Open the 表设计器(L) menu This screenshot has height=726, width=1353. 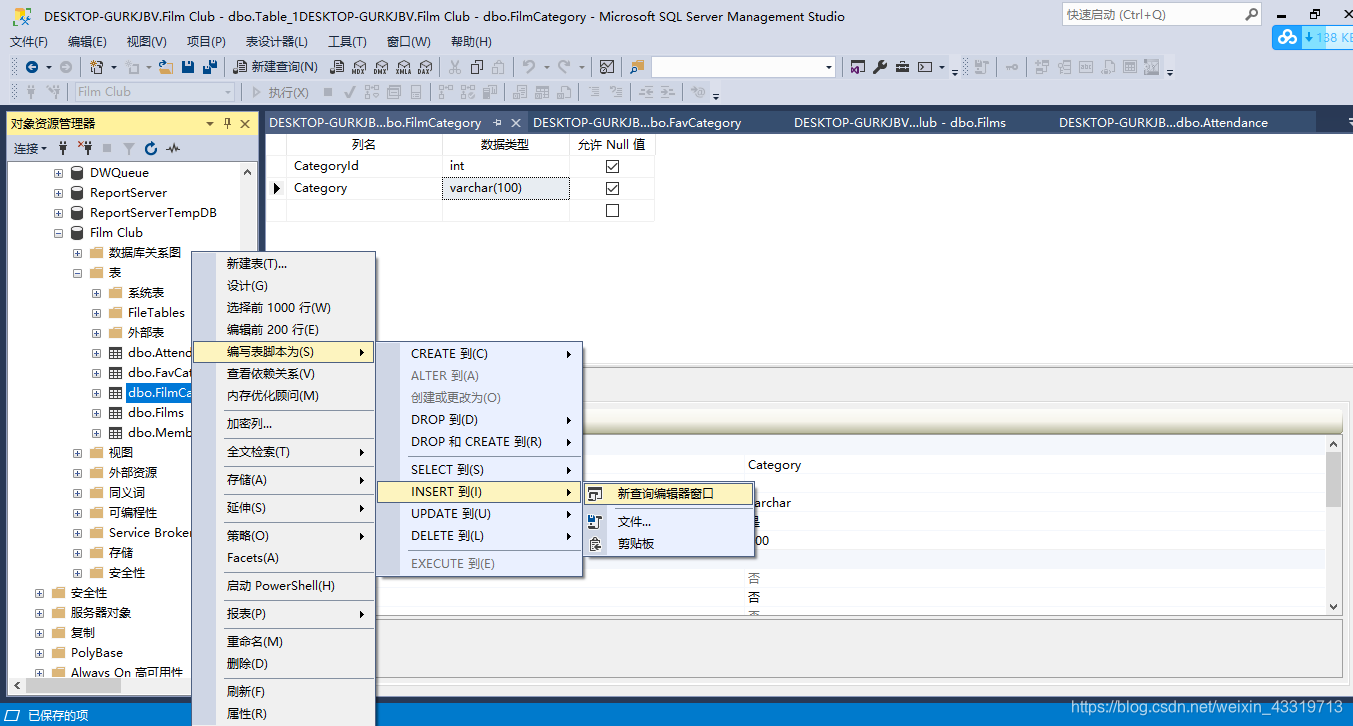[x=277, y=41]
